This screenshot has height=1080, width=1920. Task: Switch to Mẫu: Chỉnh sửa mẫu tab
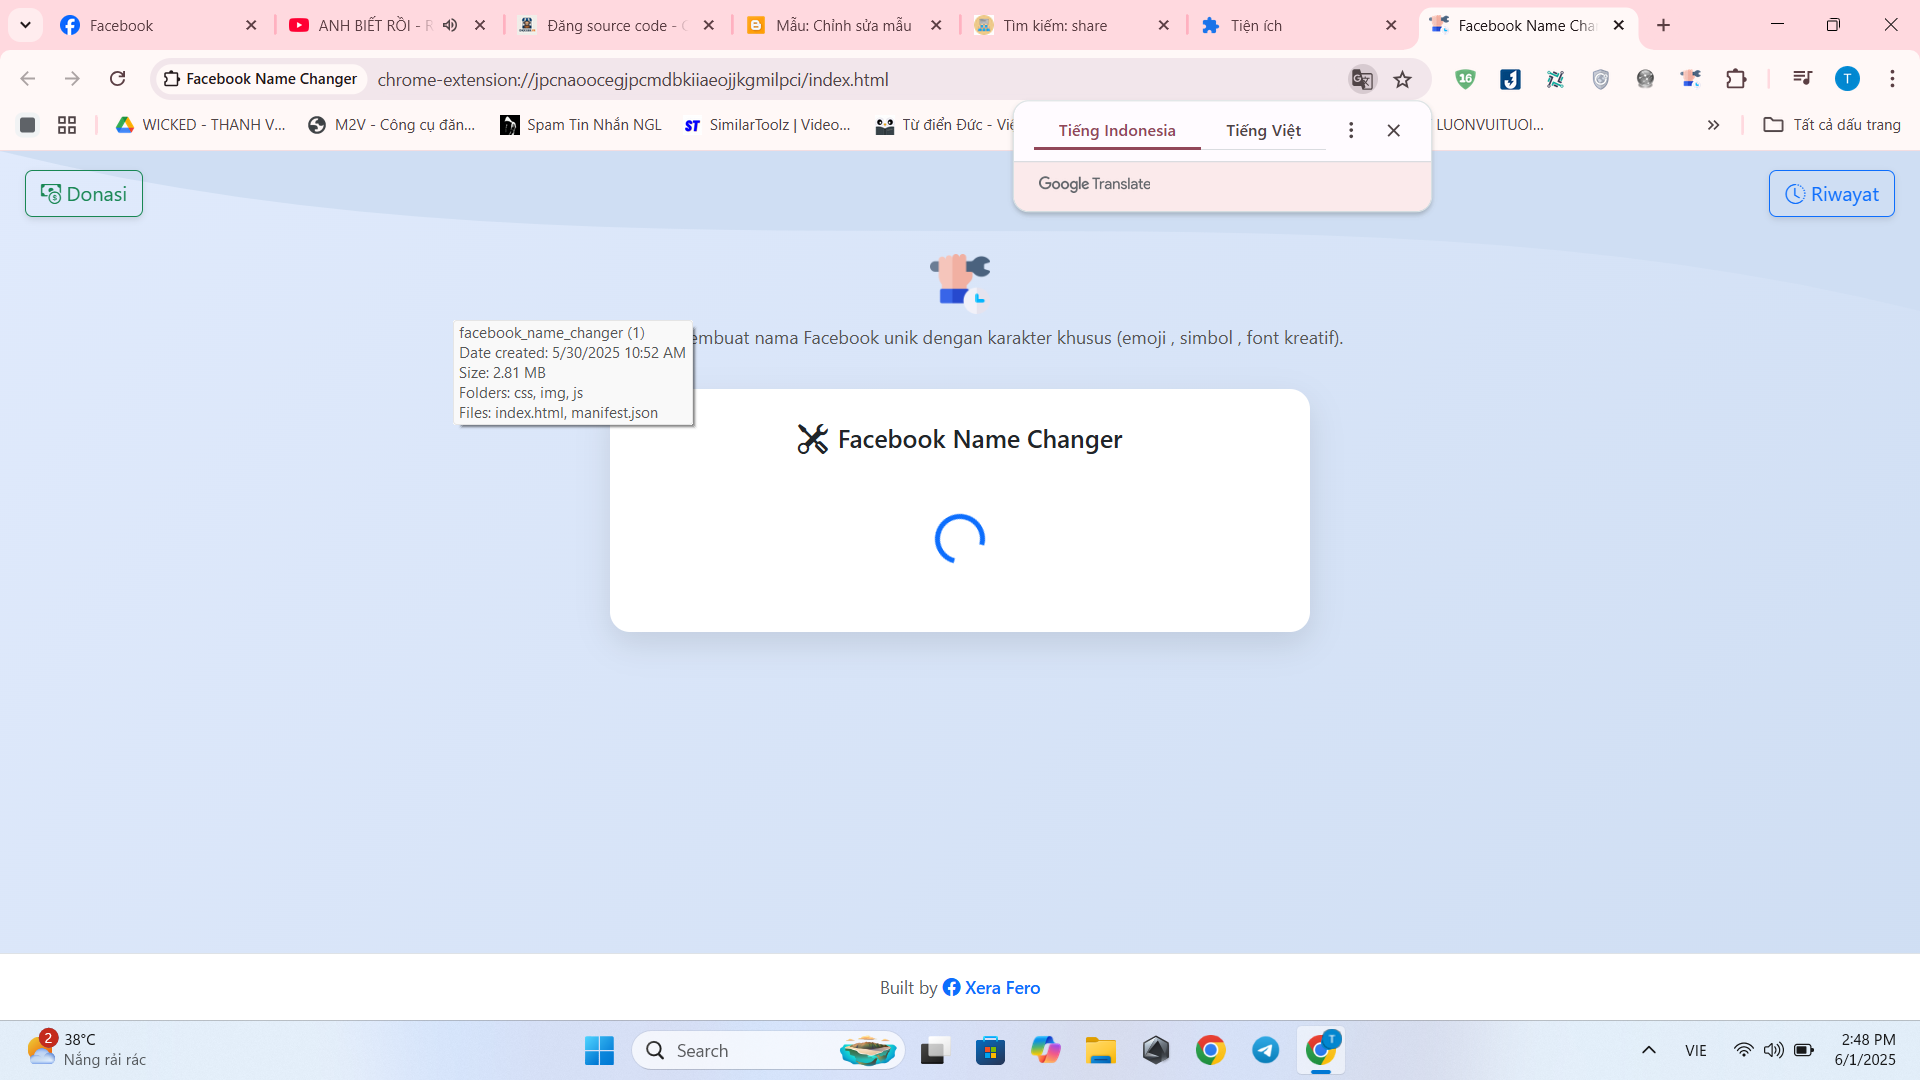pyautogui.click(x=843, y=25)
